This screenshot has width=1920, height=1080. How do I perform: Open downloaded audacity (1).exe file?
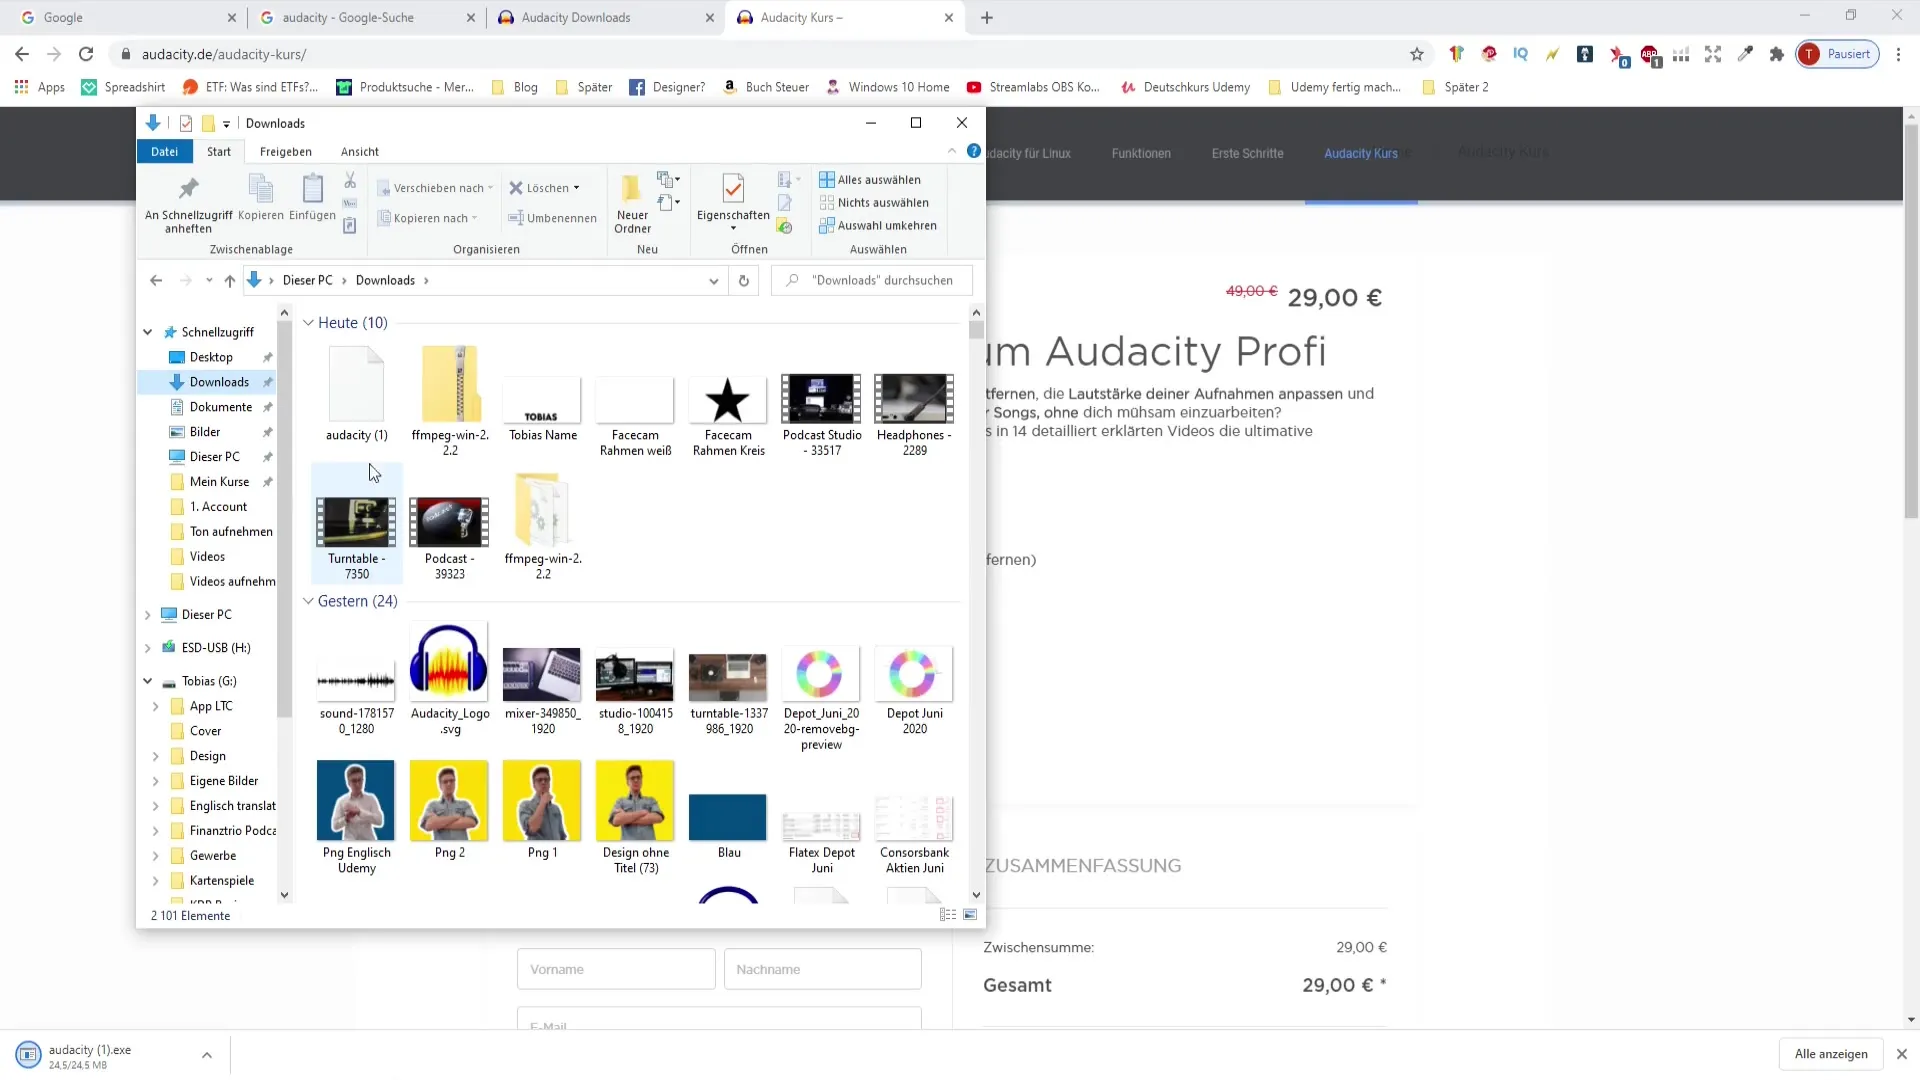tap(90, 1055)
